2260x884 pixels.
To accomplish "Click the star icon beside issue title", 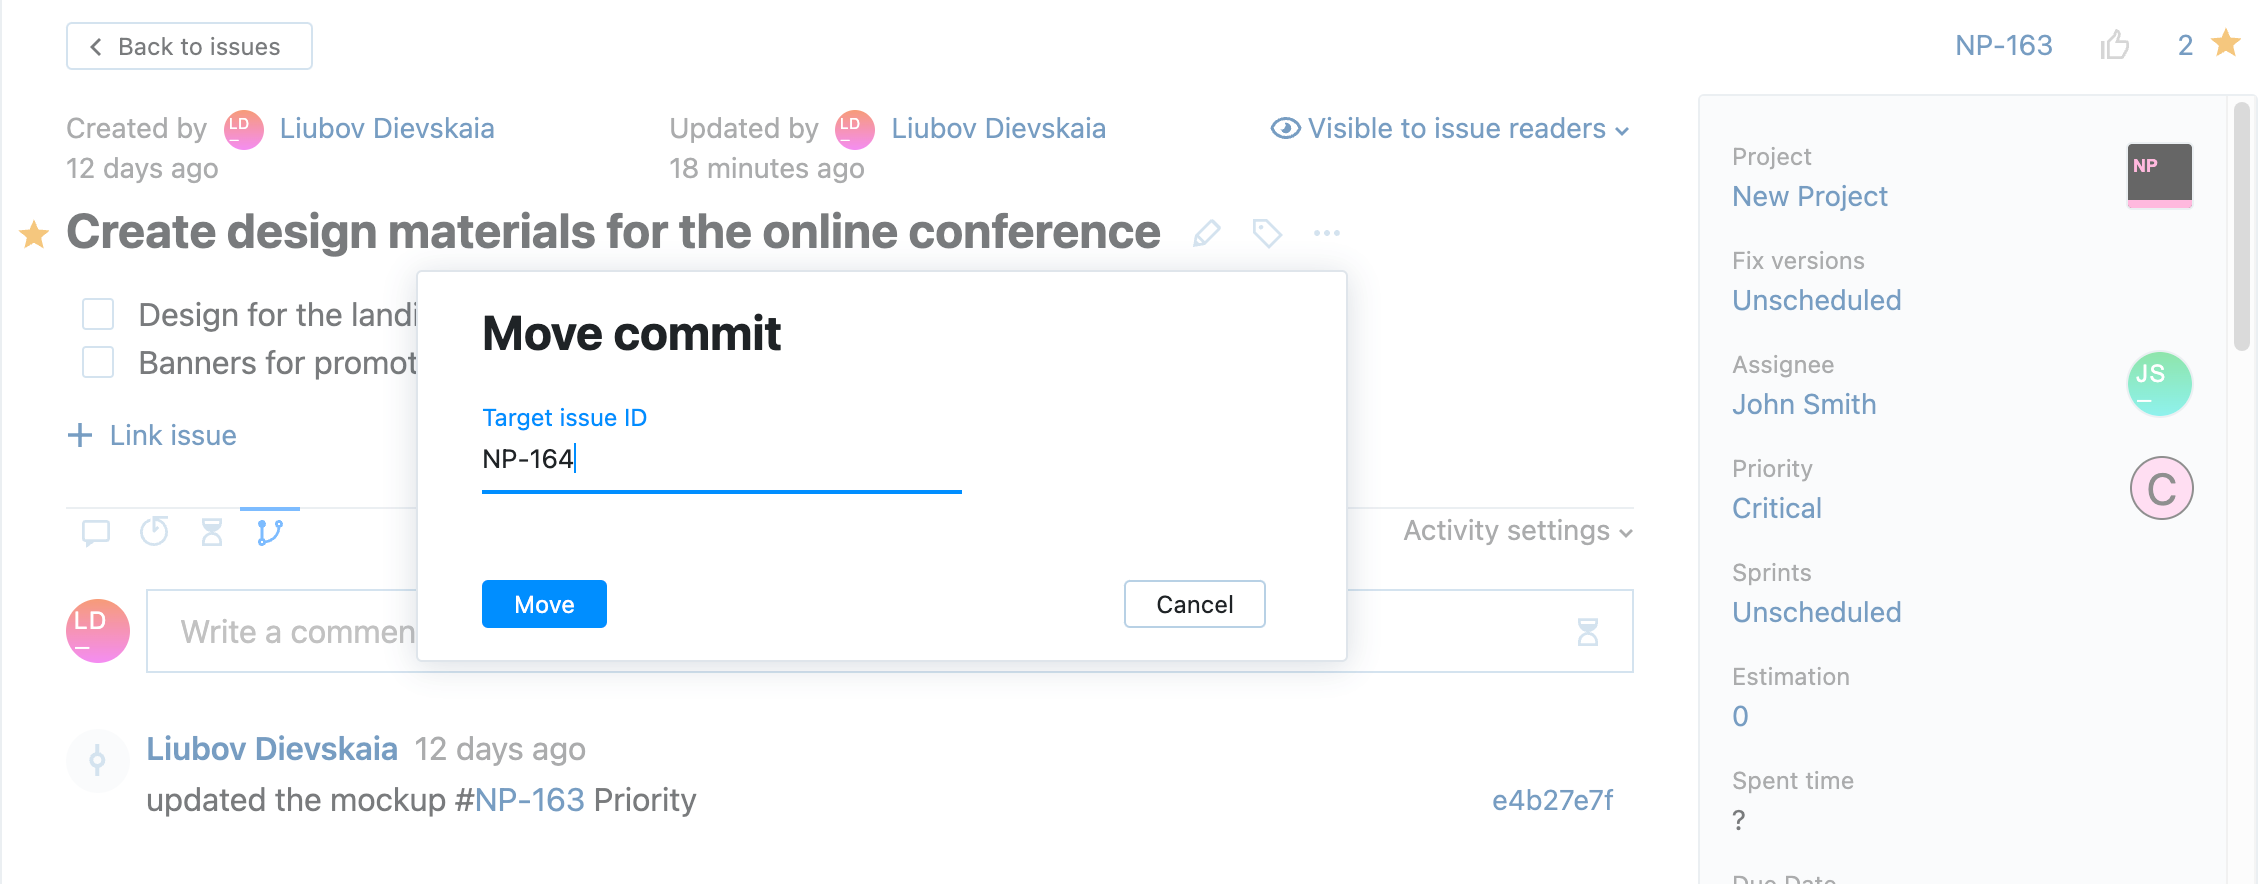I will coord(34,234).
